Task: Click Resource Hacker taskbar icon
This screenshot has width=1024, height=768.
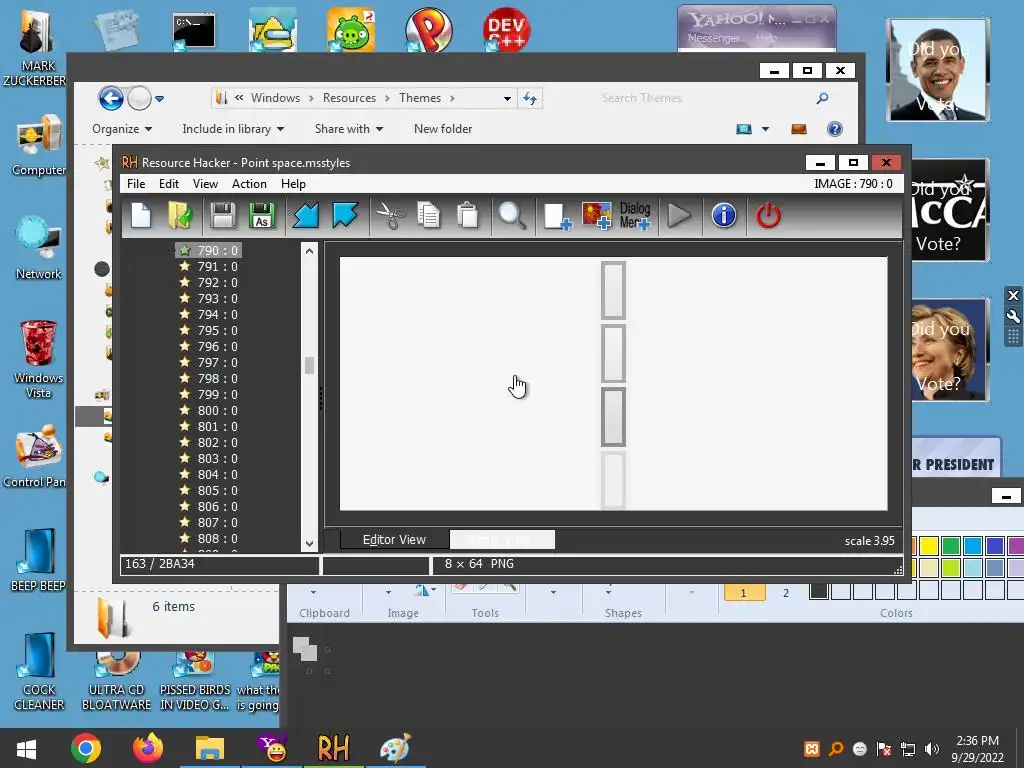Action: (333, 748)
